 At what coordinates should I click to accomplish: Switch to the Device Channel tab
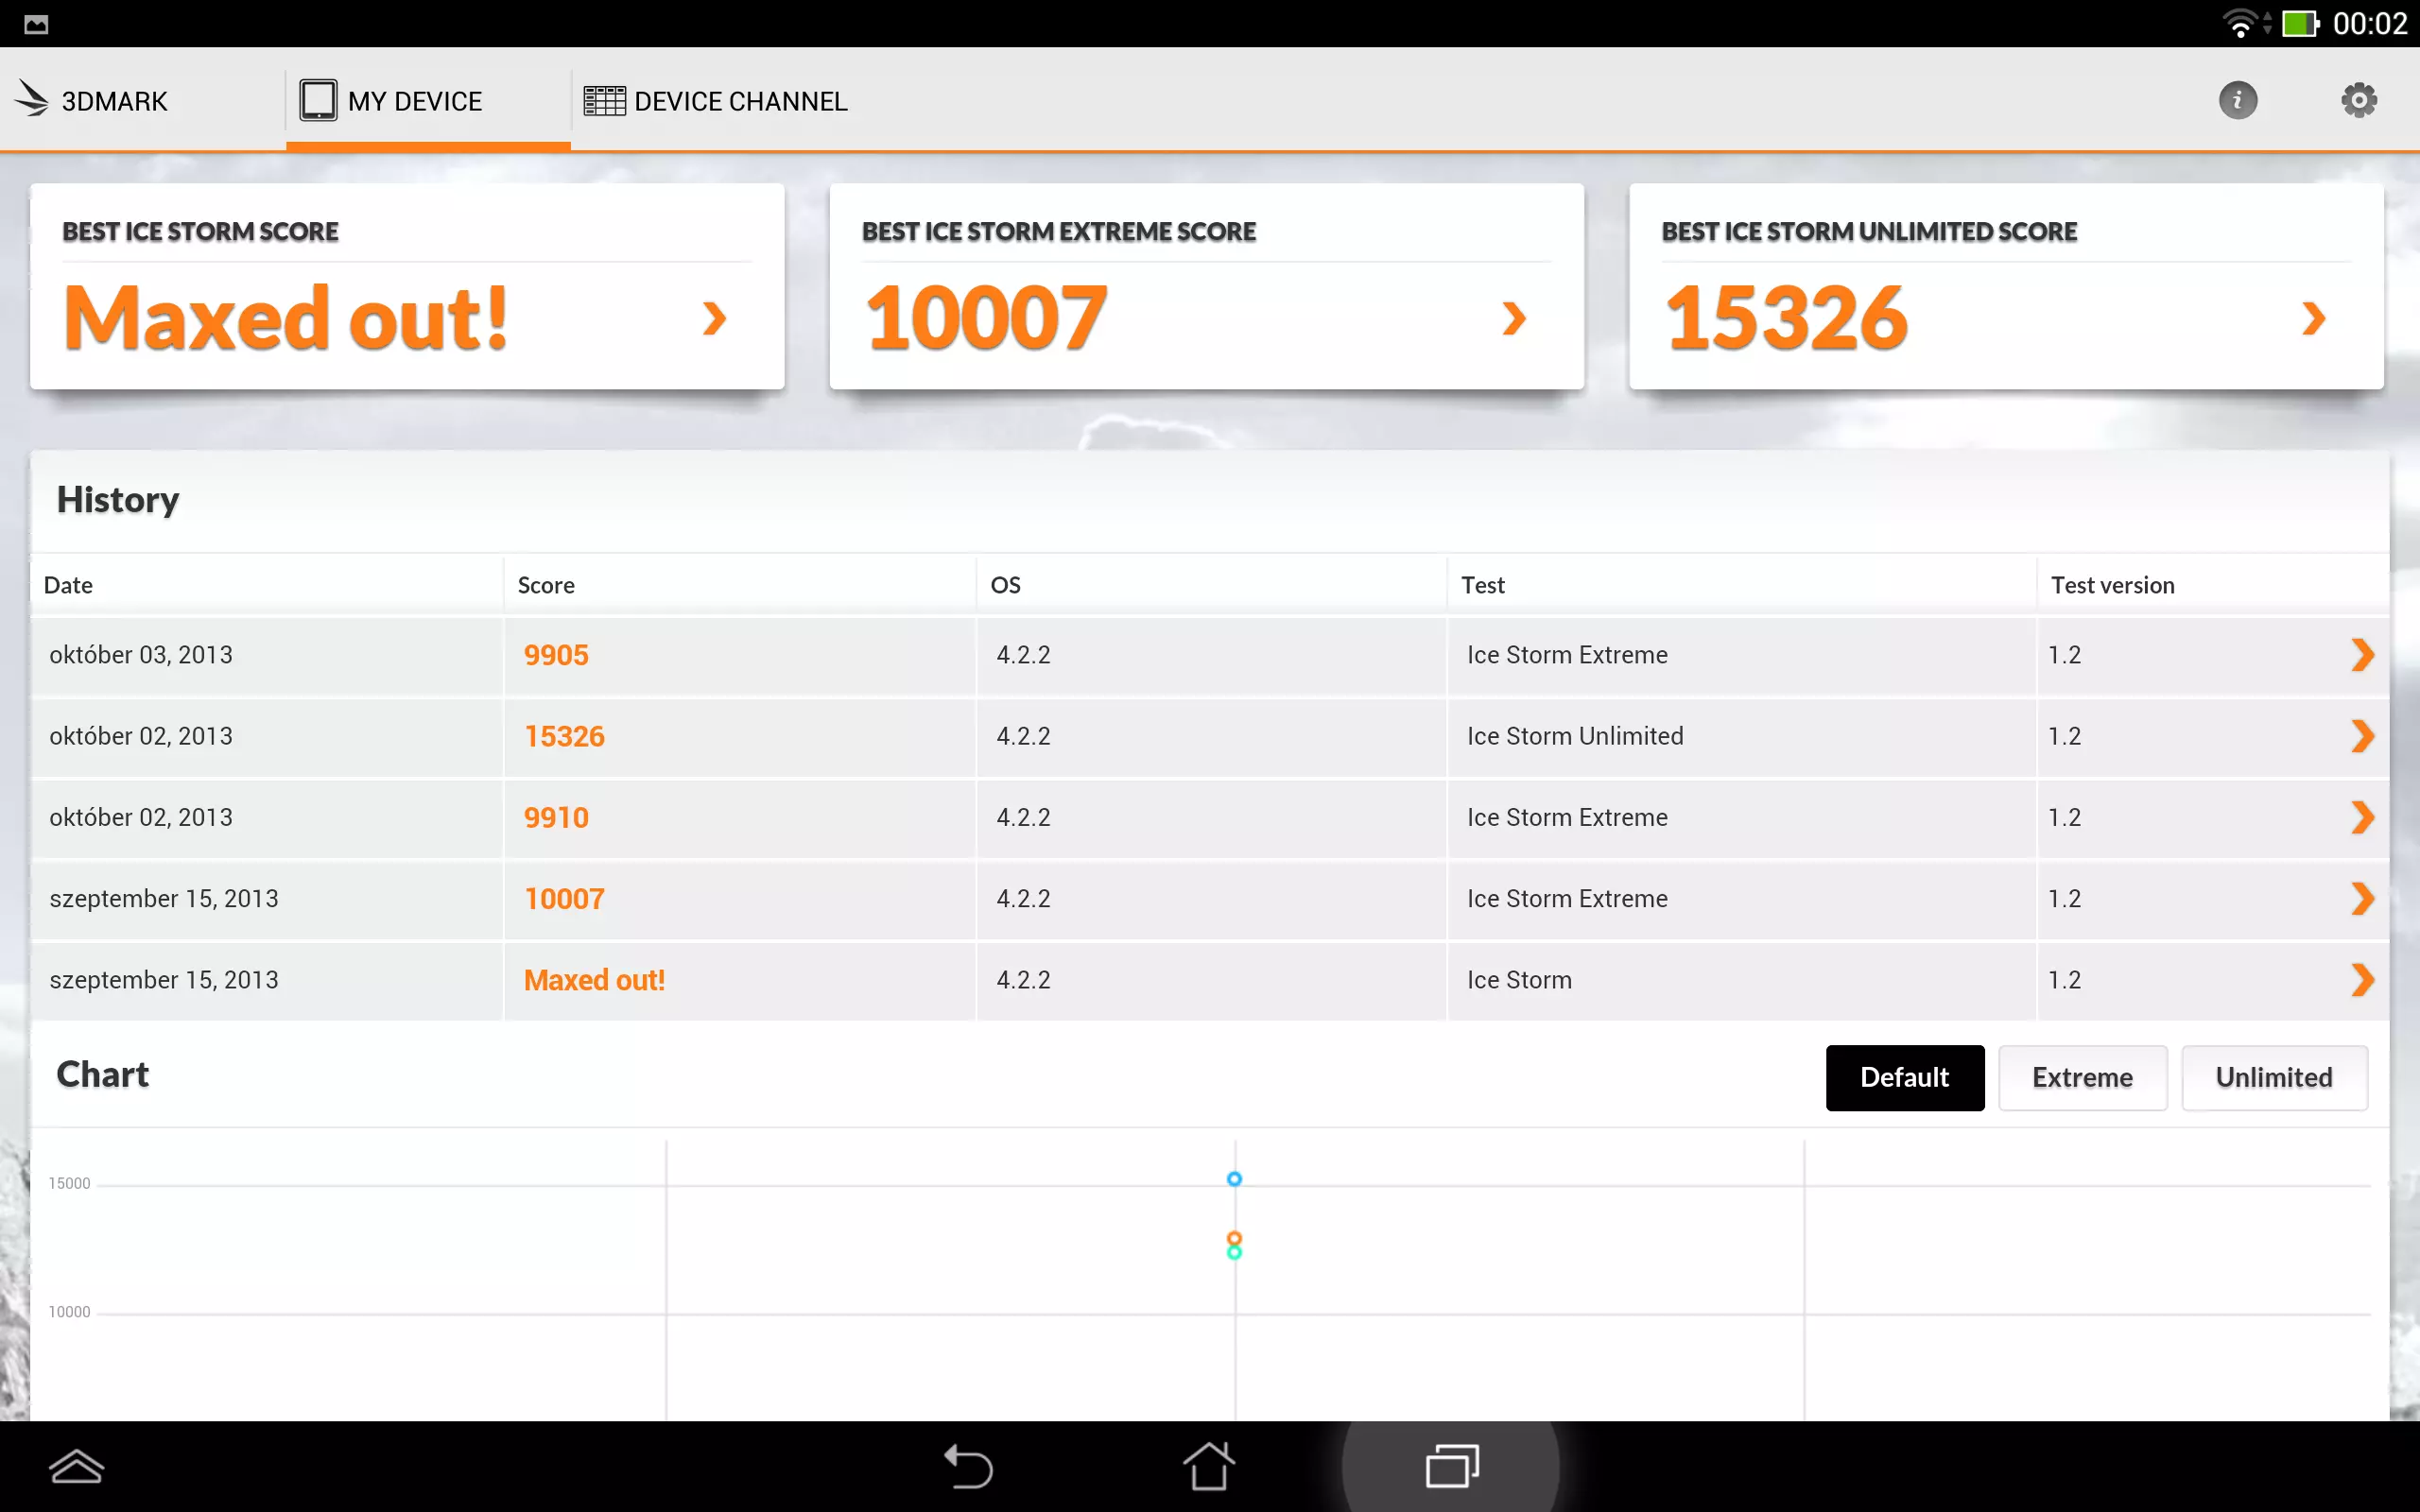point(716,101)
